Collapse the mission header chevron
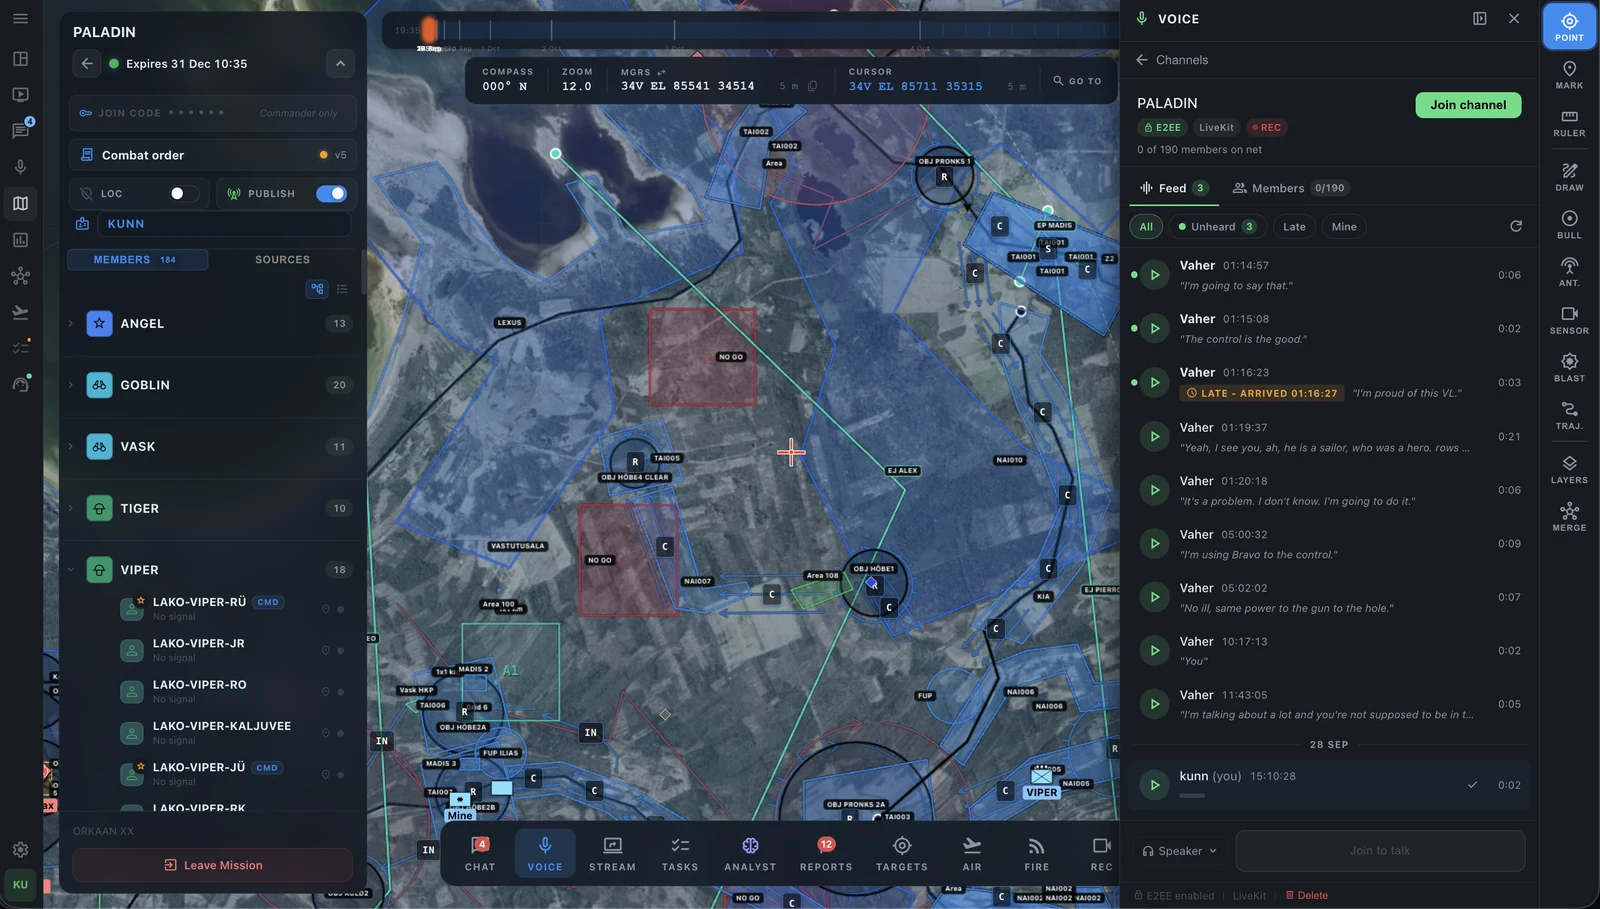Image resolution: width=1600 pixels, height=909 pixels. 340,64
